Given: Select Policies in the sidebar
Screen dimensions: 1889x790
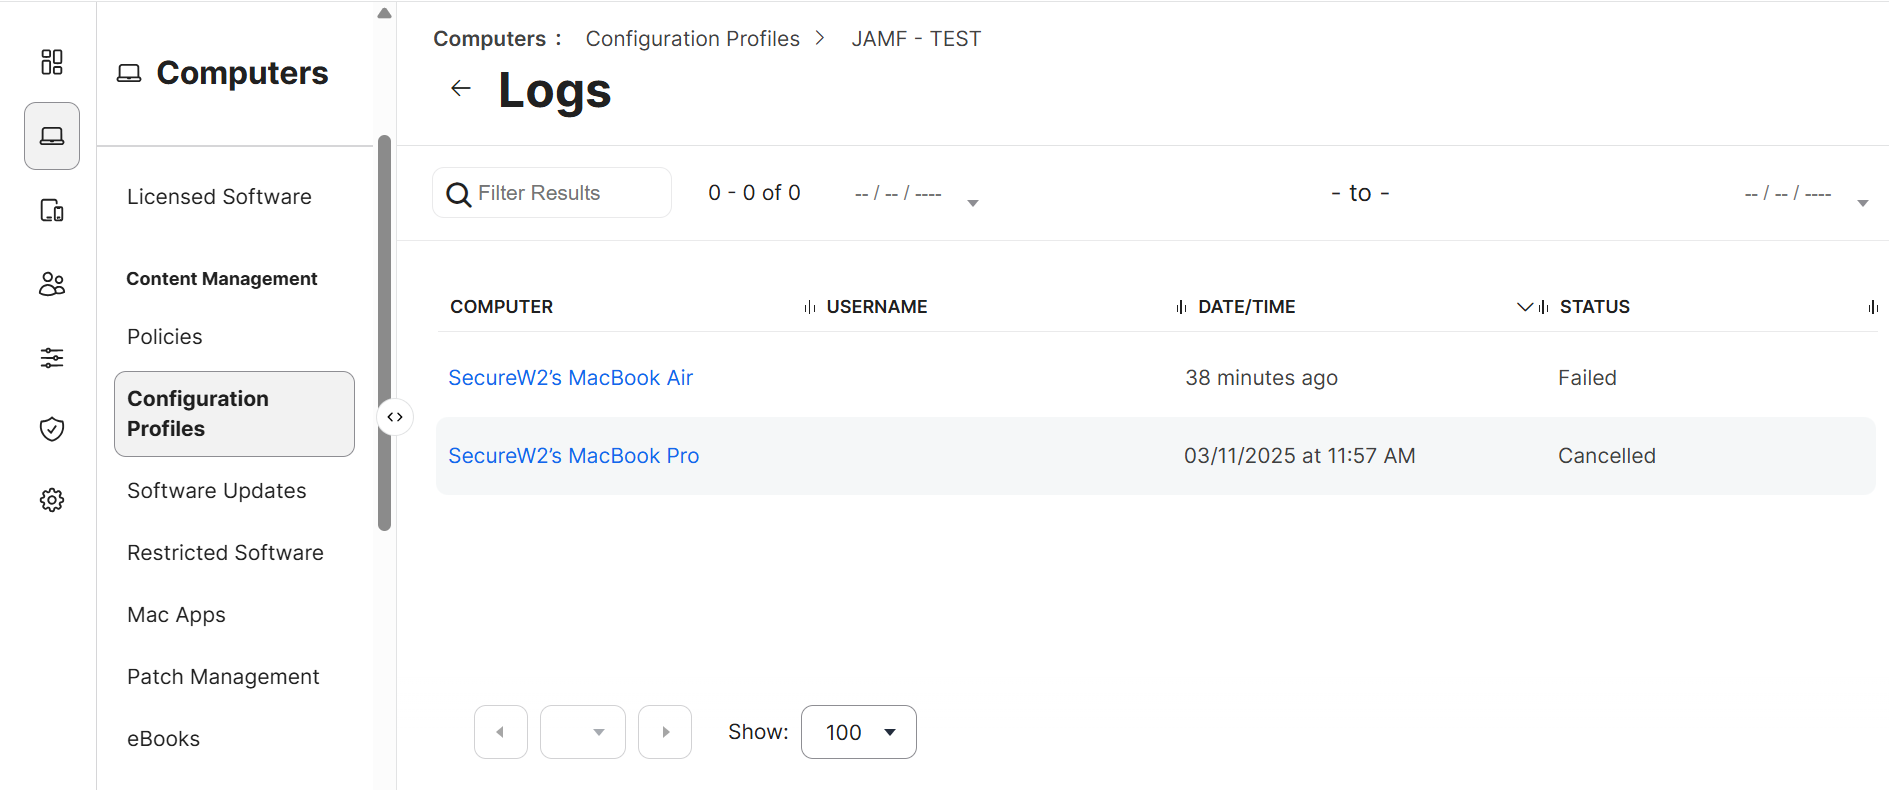Looking at the screenshot, I should tap(165, 337).
